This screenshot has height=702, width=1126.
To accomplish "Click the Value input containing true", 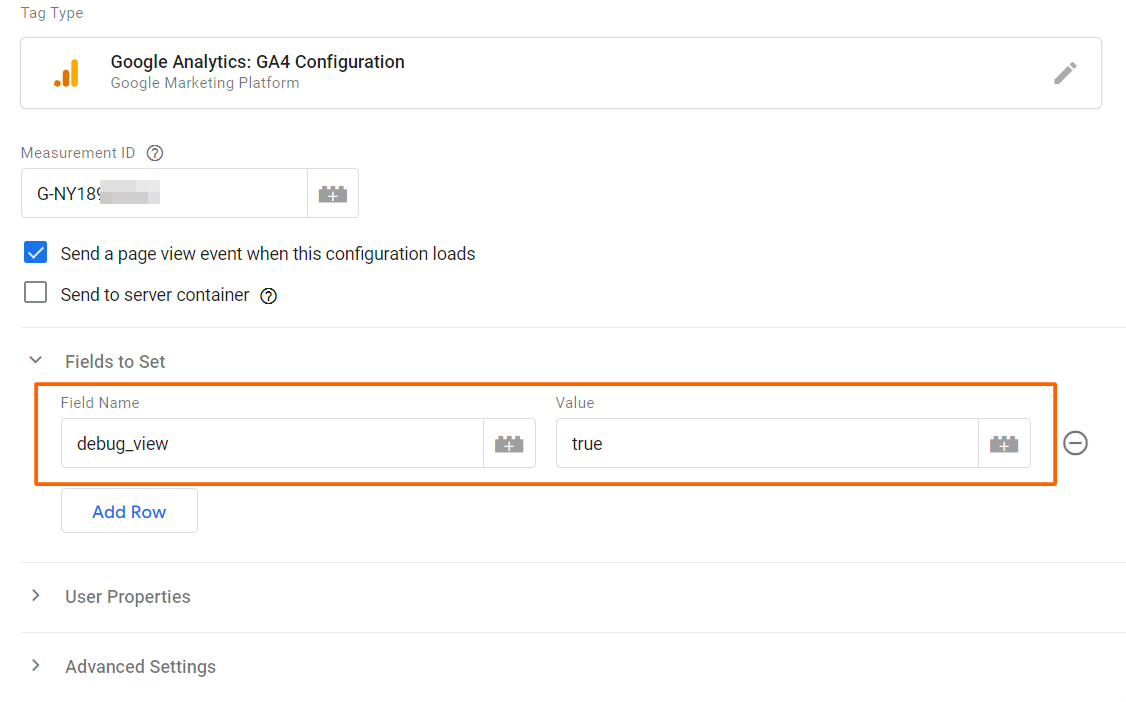I will 750,443.
